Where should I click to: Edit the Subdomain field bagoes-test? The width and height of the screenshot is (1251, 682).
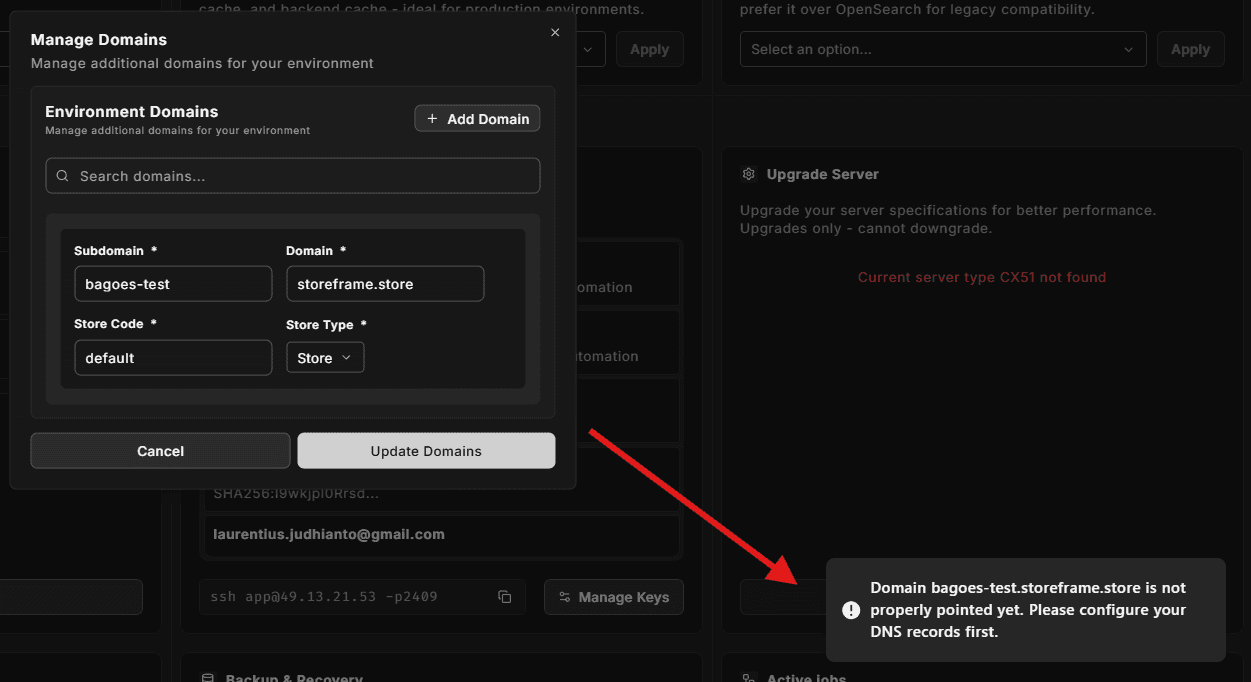[173, 284]
